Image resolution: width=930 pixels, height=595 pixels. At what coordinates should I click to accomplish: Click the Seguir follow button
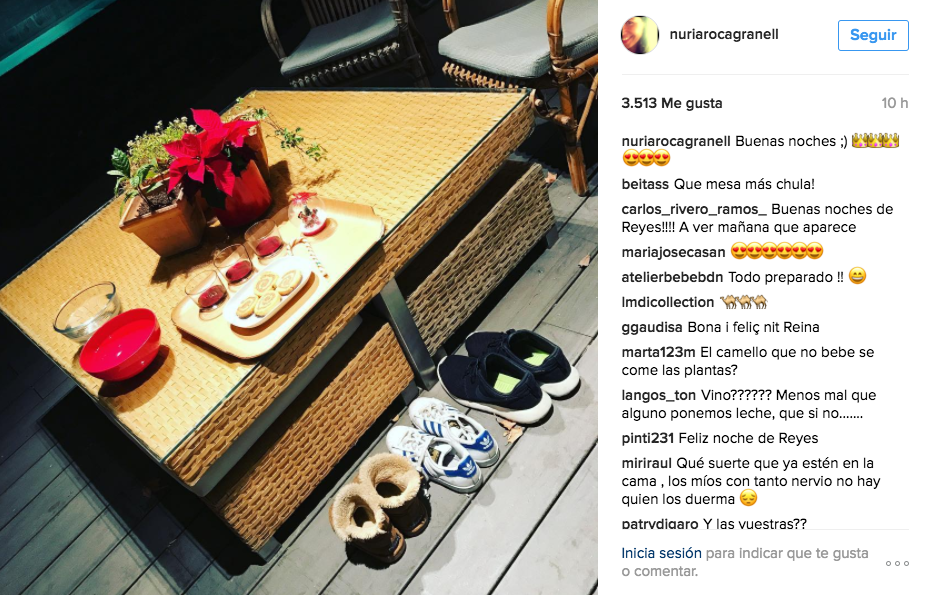[x=873, y=35]
